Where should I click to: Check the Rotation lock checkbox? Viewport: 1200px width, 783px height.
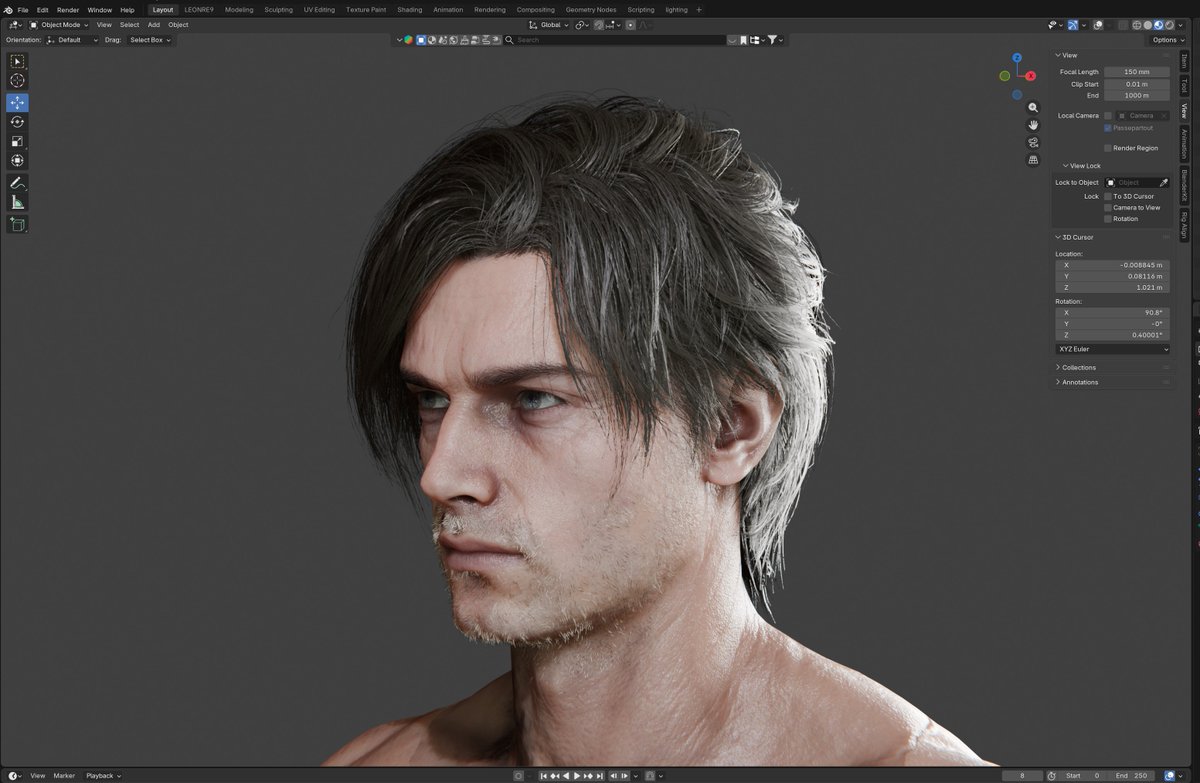pos(1108,218)
